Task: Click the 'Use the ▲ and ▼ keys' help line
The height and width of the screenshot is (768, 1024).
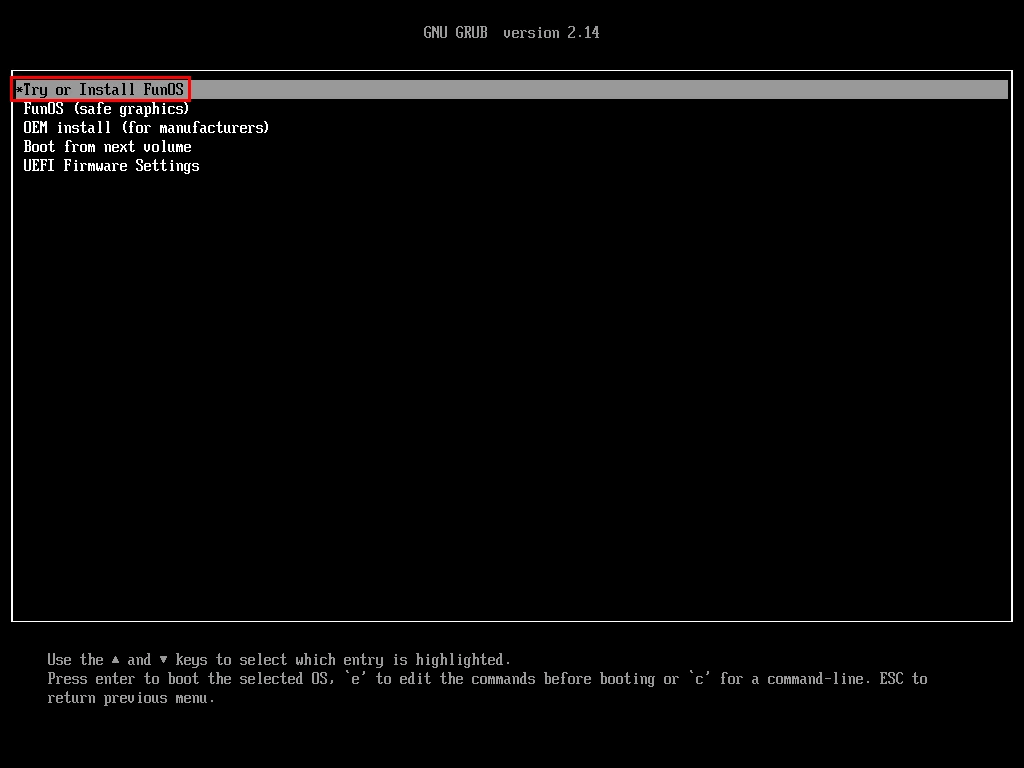Action: [279, 660]
